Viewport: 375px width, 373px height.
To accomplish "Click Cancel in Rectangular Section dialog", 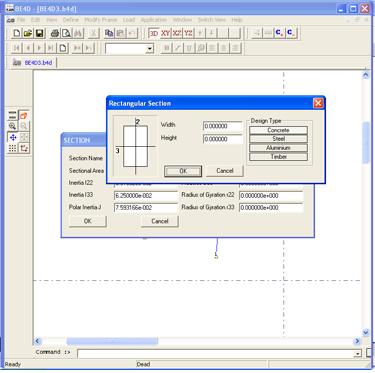I will coord(225,171).
